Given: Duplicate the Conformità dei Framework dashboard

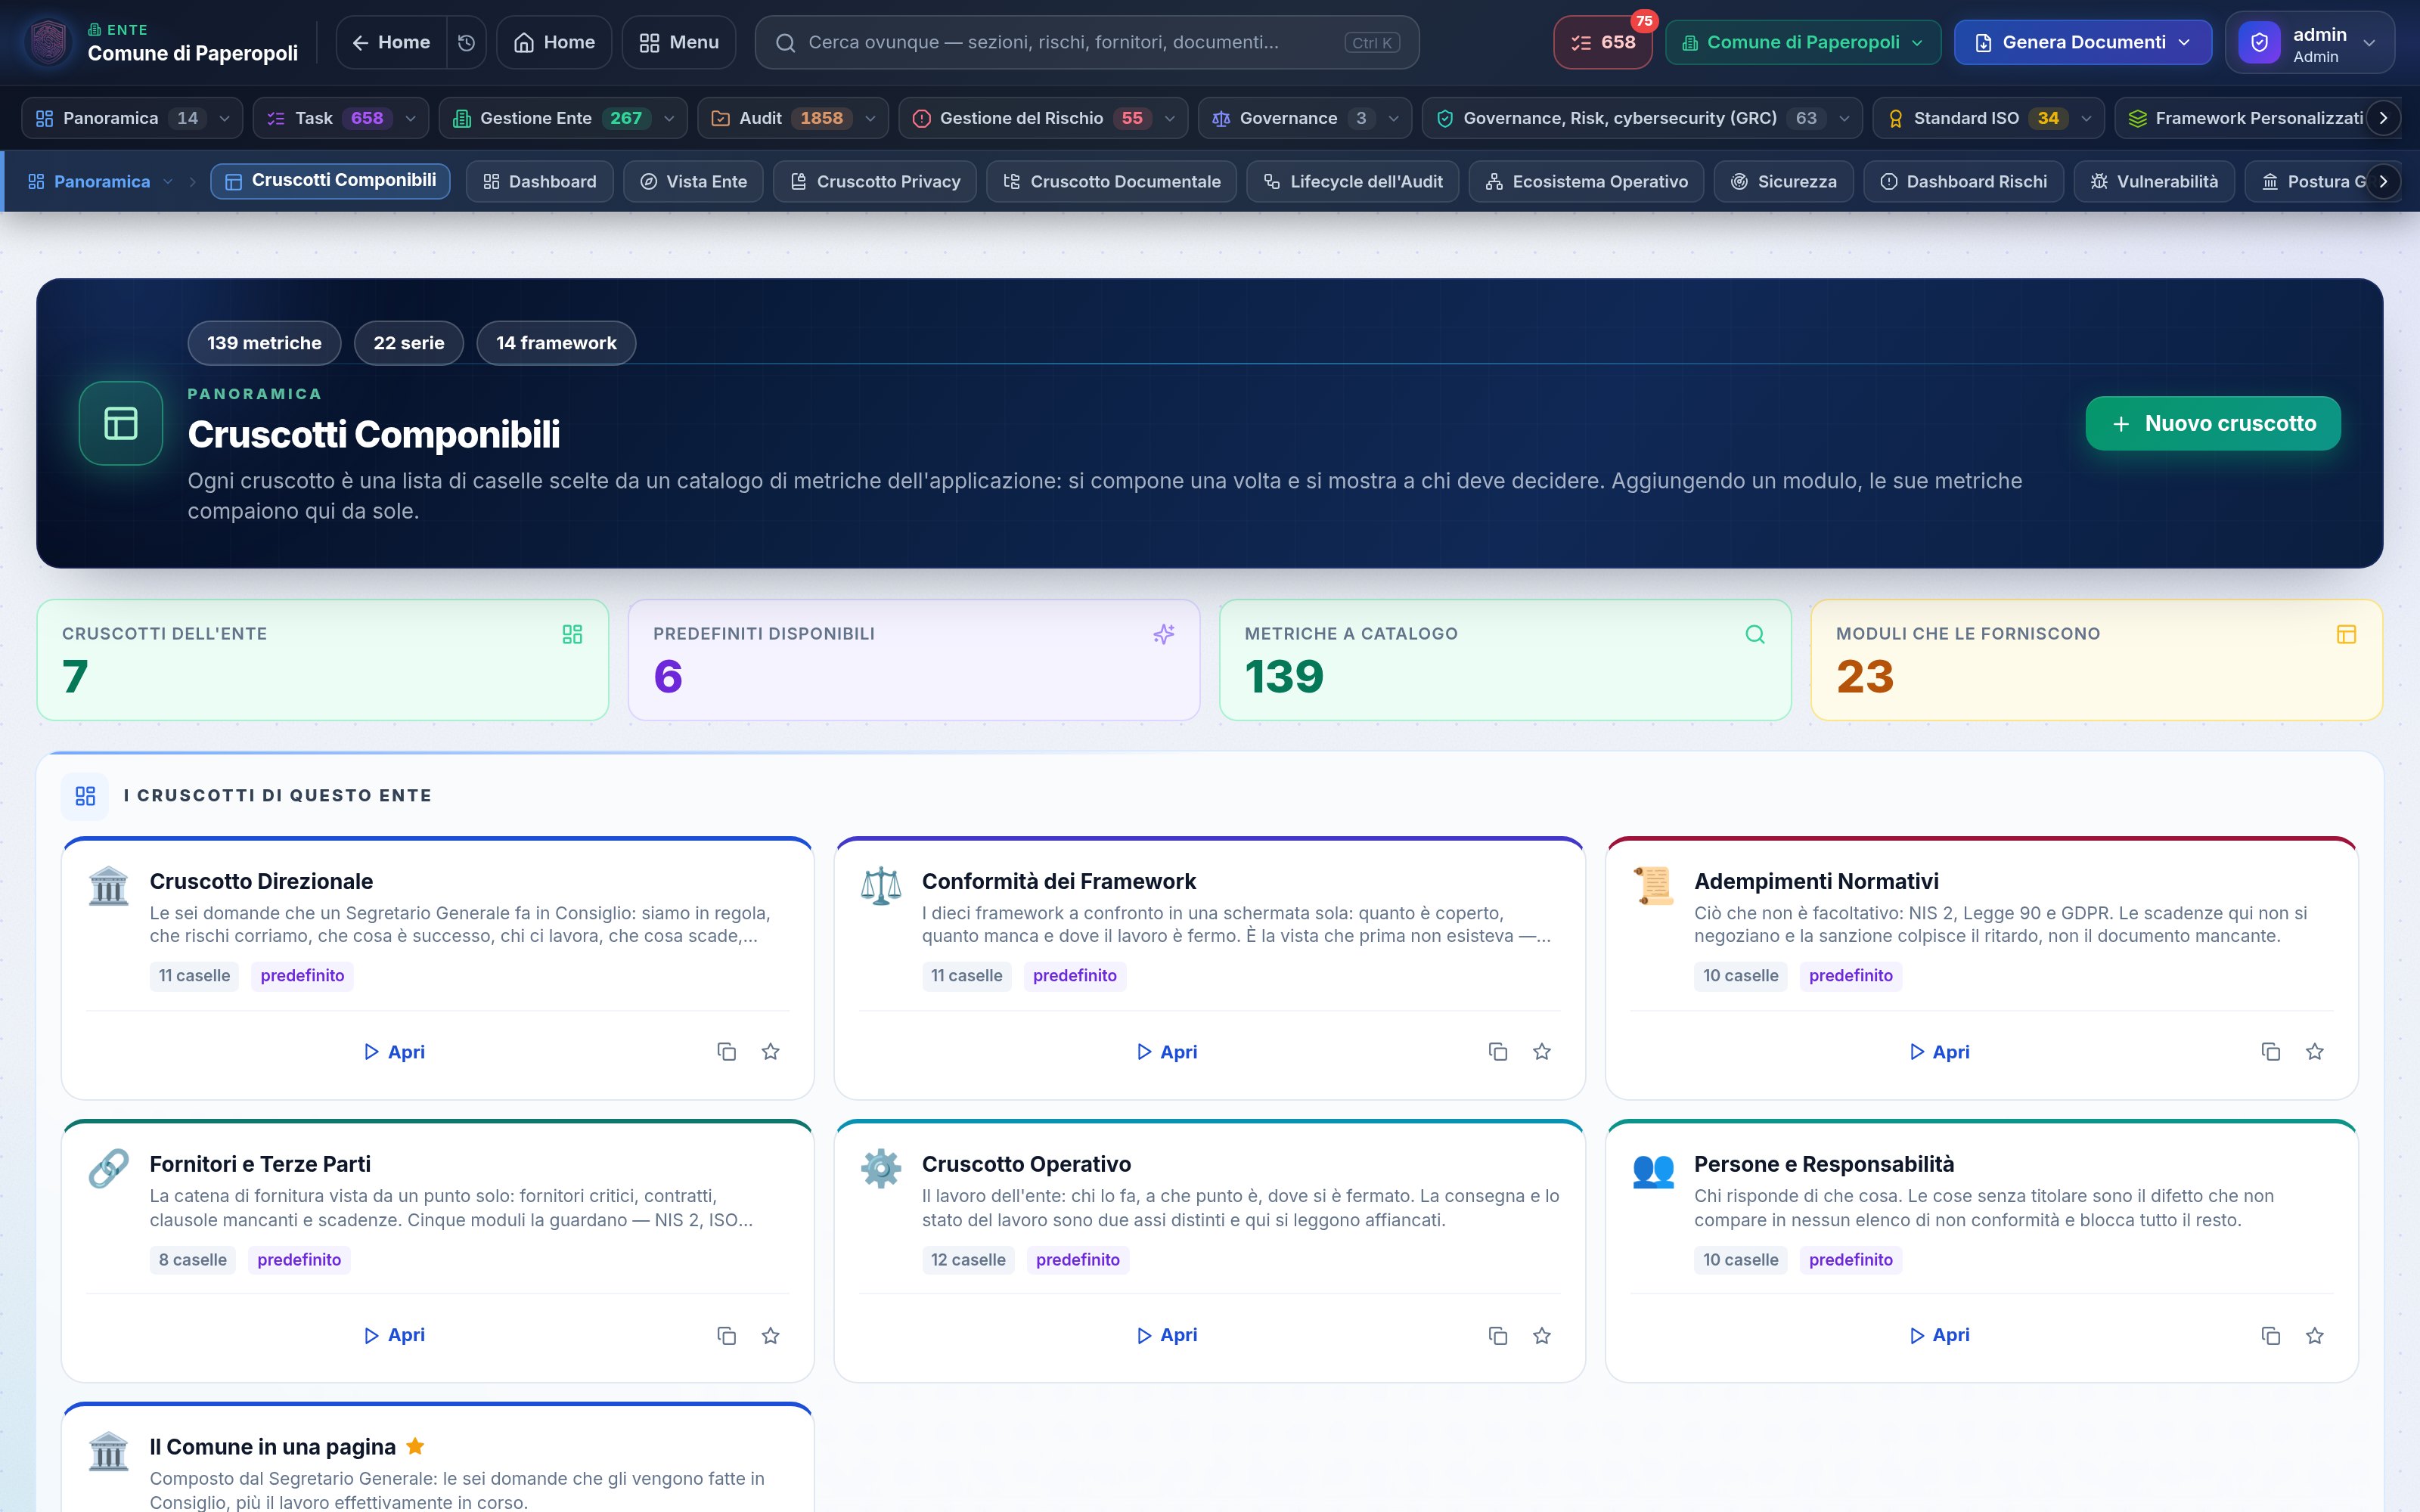Looking at the screenshot, I should tap(1498, 1051).
